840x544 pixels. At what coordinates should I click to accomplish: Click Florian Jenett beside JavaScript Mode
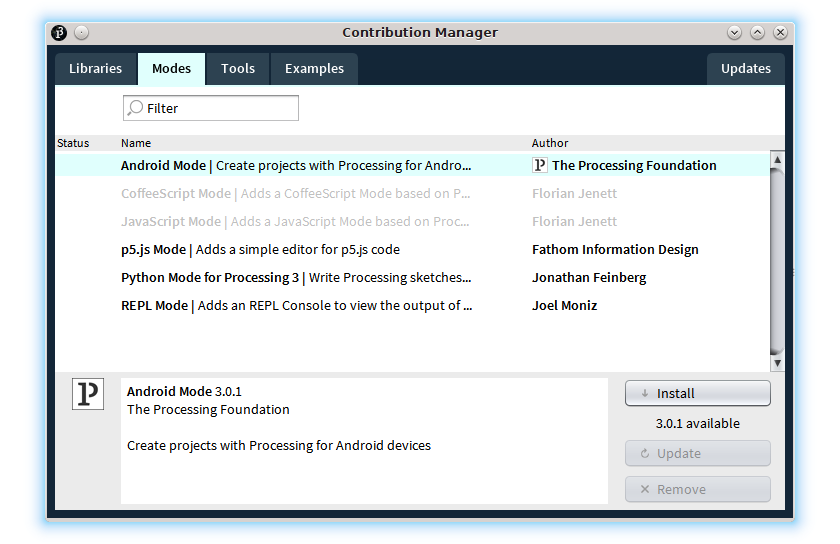(574, 221)
